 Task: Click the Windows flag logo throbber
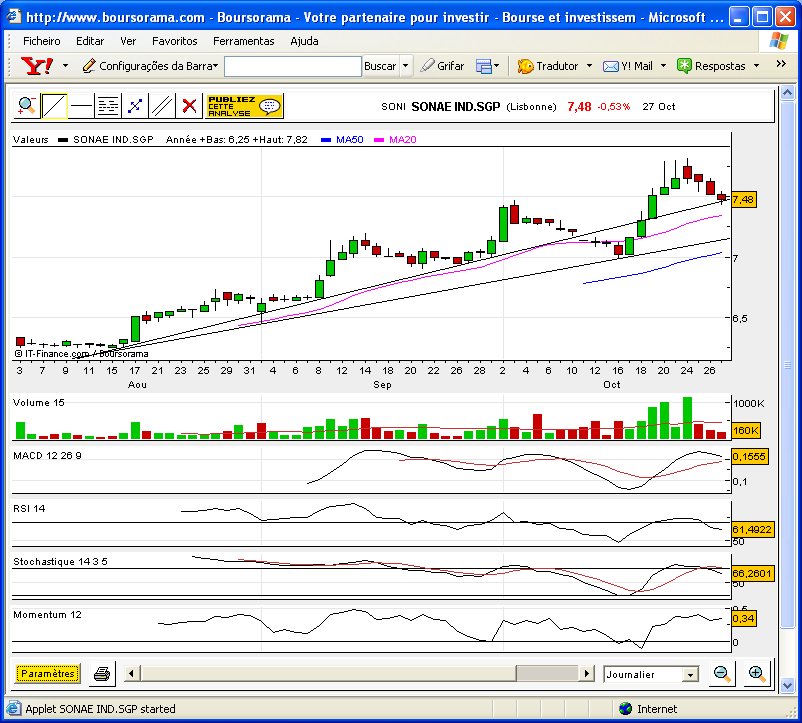click(778, 40)
